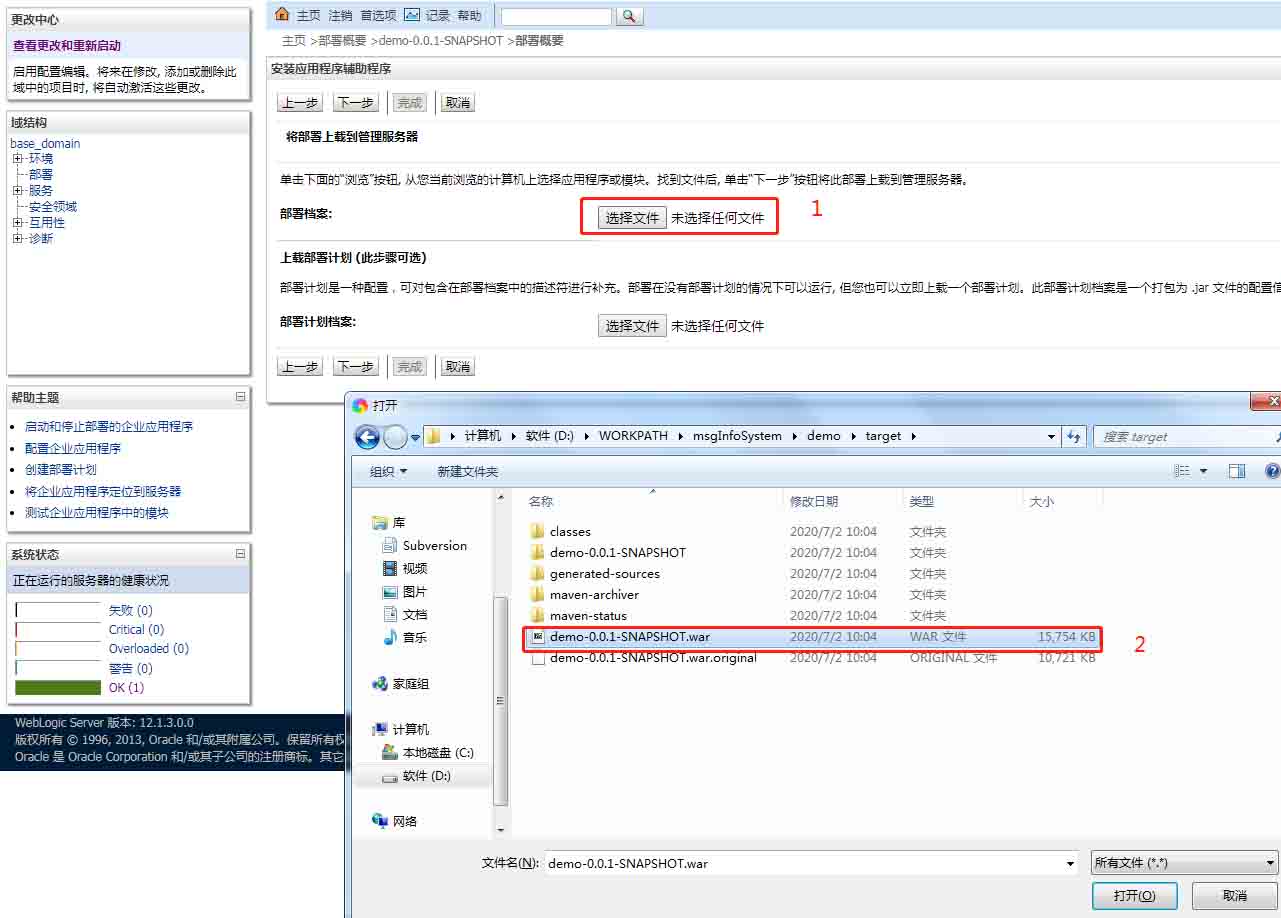Click the OK (1) health status link

[126, 688]
